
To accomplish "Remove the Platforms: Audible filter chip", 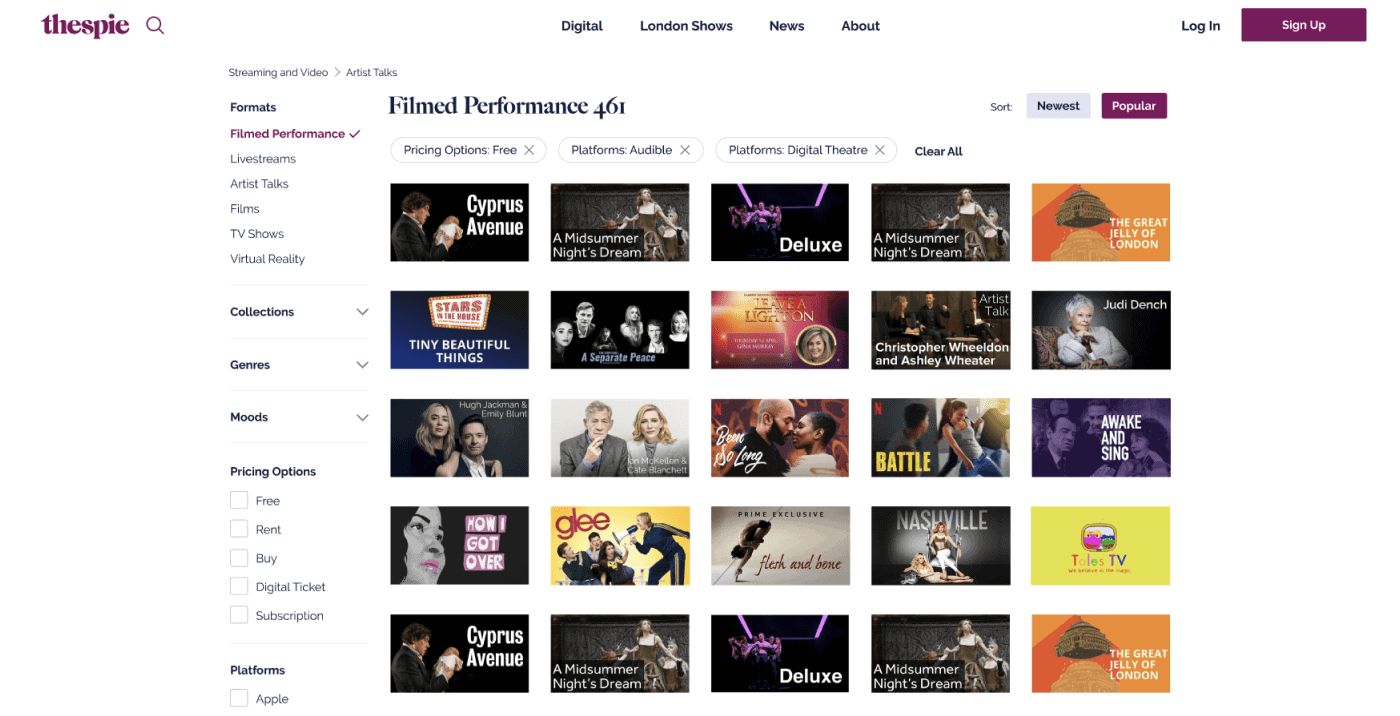I will point(685,150).
